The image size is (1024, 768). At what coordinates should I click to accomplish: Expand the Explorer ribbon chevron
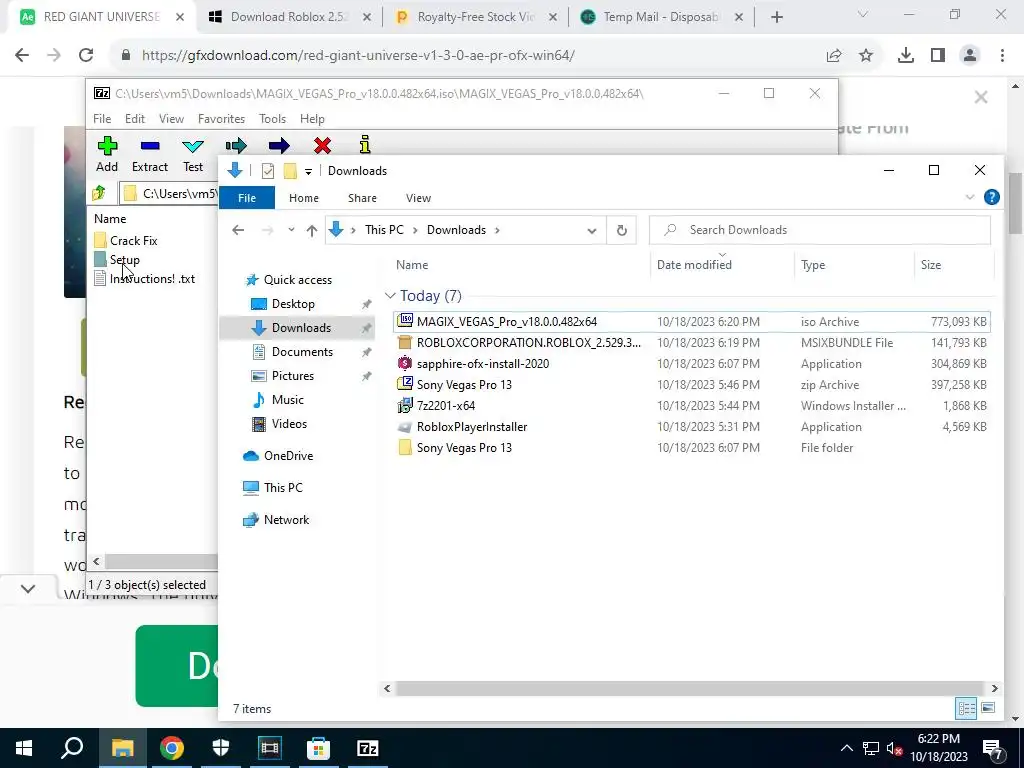tap(970, 197)
